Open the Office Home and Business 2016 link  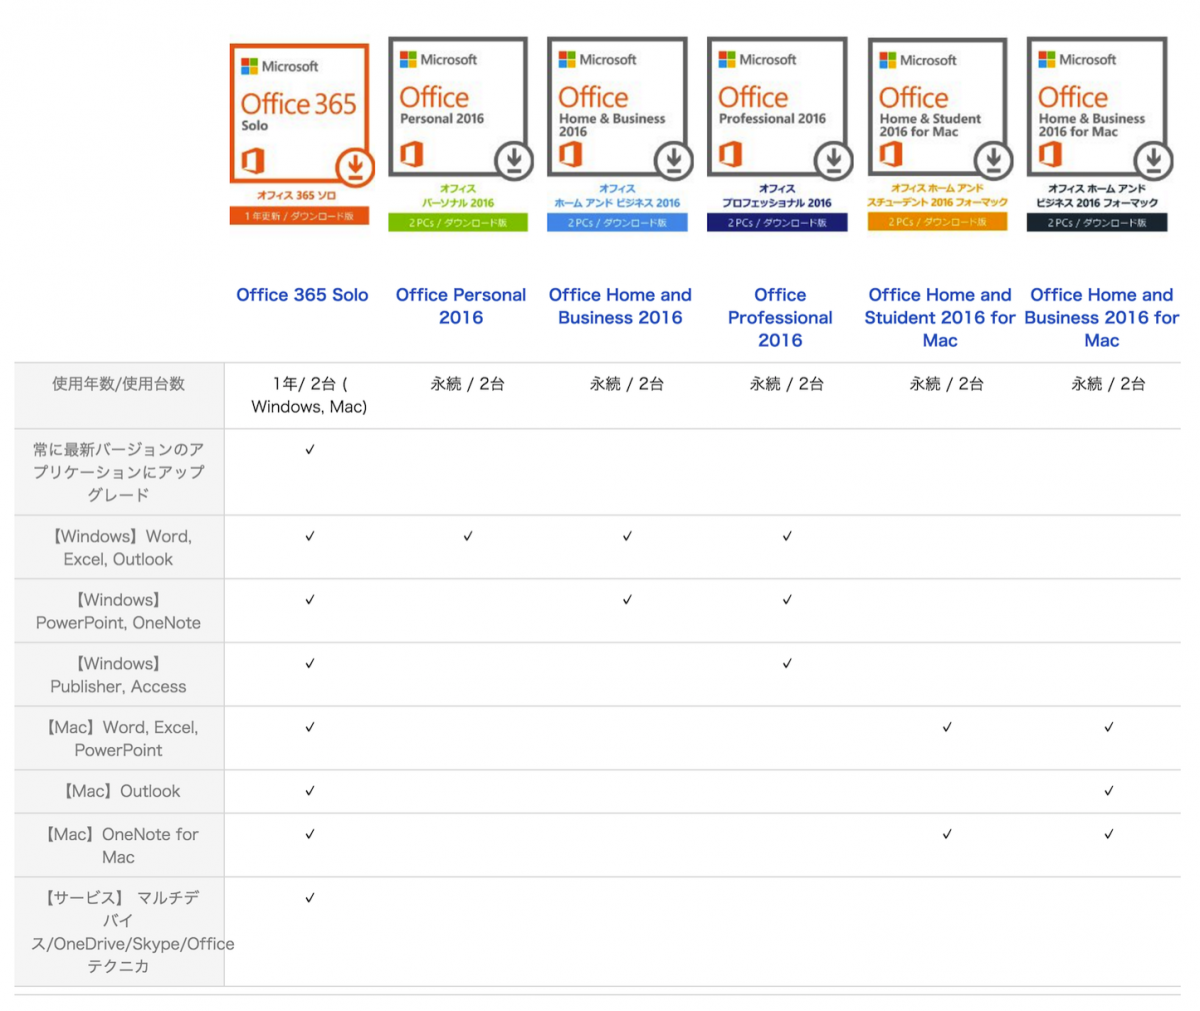tap(620, 306)
